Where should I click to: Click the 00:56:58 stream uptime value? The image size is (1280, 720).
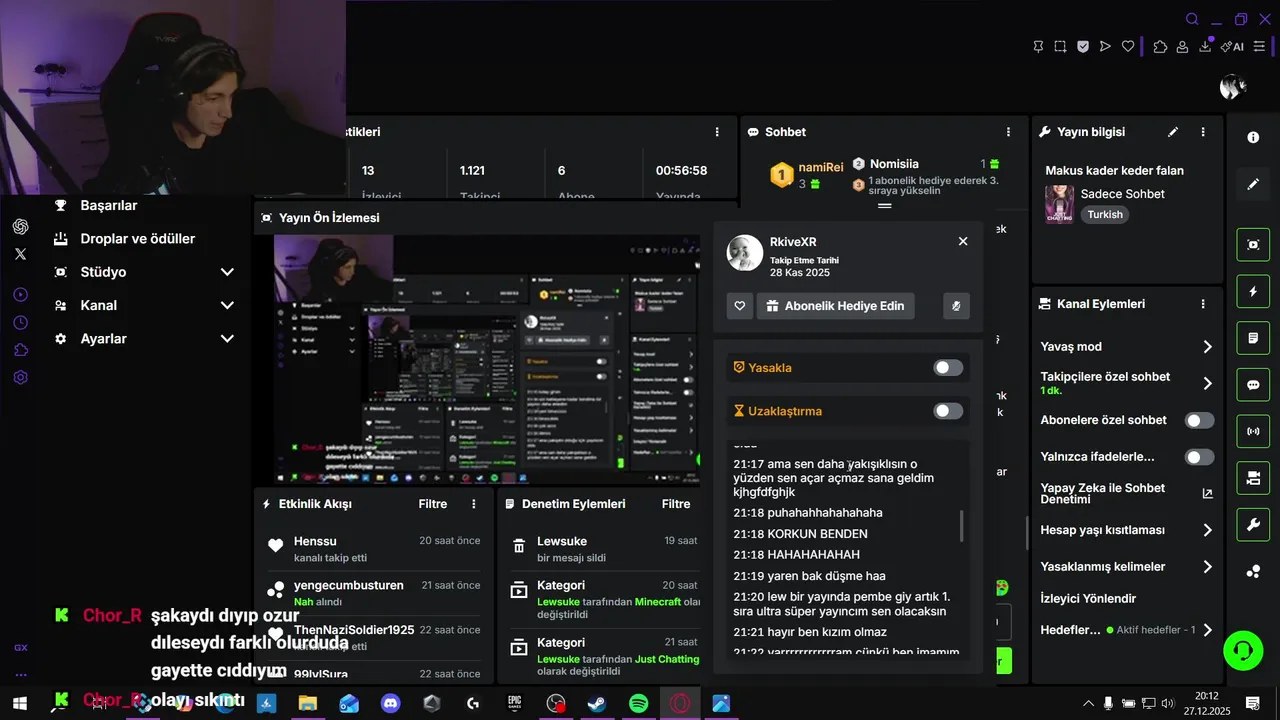tap(681, 171)
